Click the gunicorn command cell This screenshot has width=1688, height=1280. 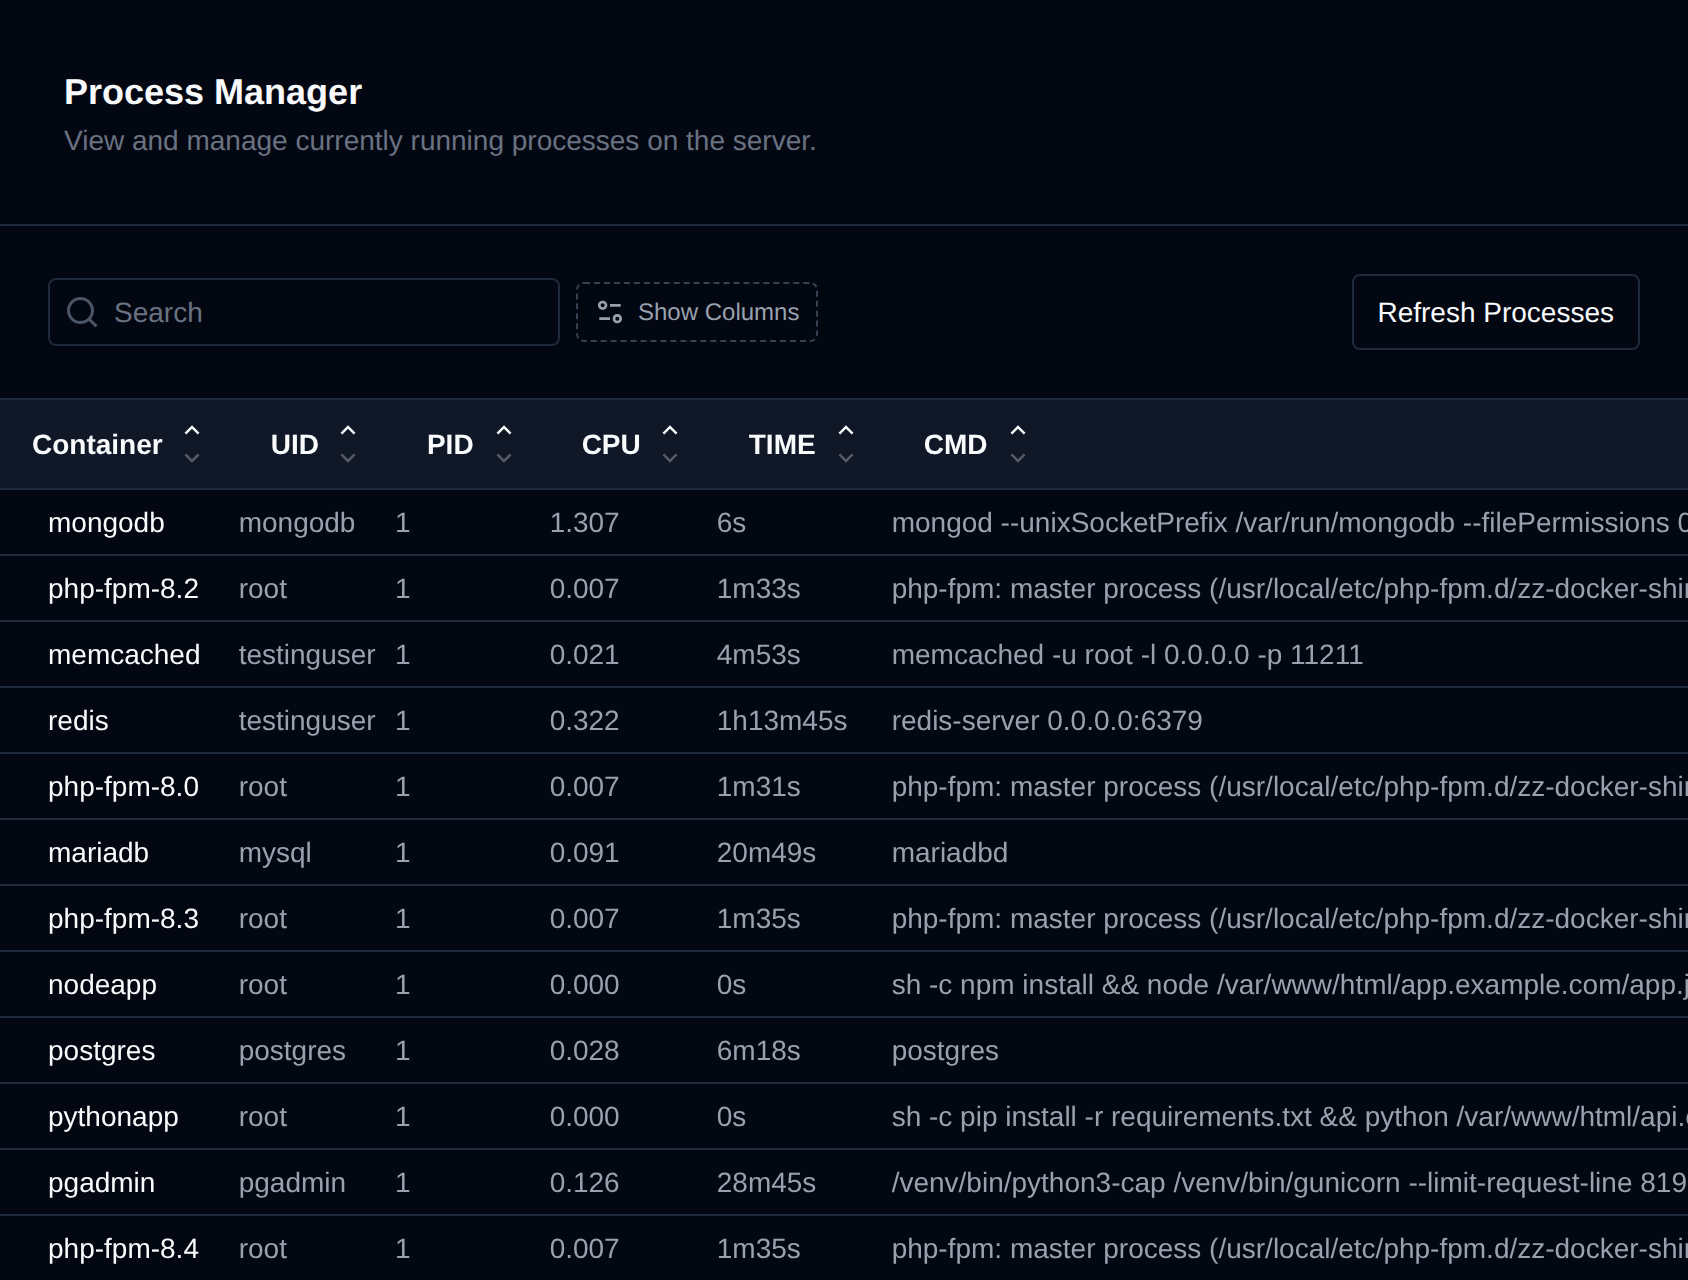point(1289,1183)
